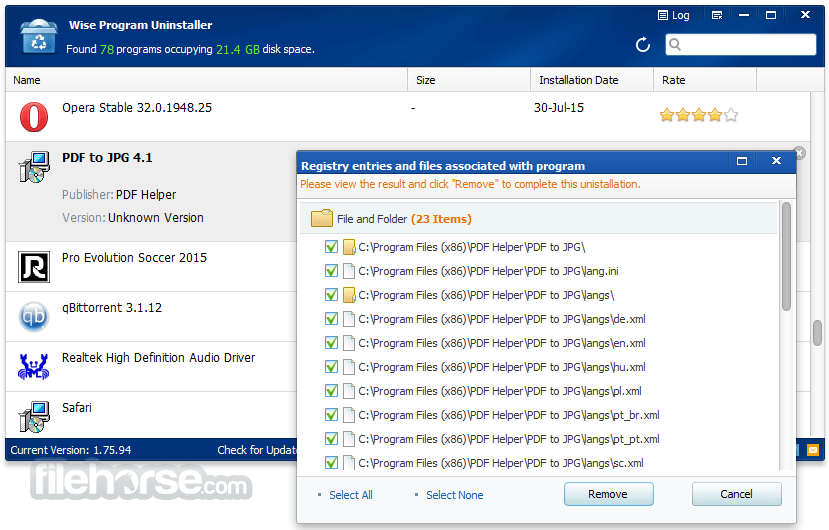Screen dimensions: 829x530
Task: Click the Cancel button
Action: (736, 494)
